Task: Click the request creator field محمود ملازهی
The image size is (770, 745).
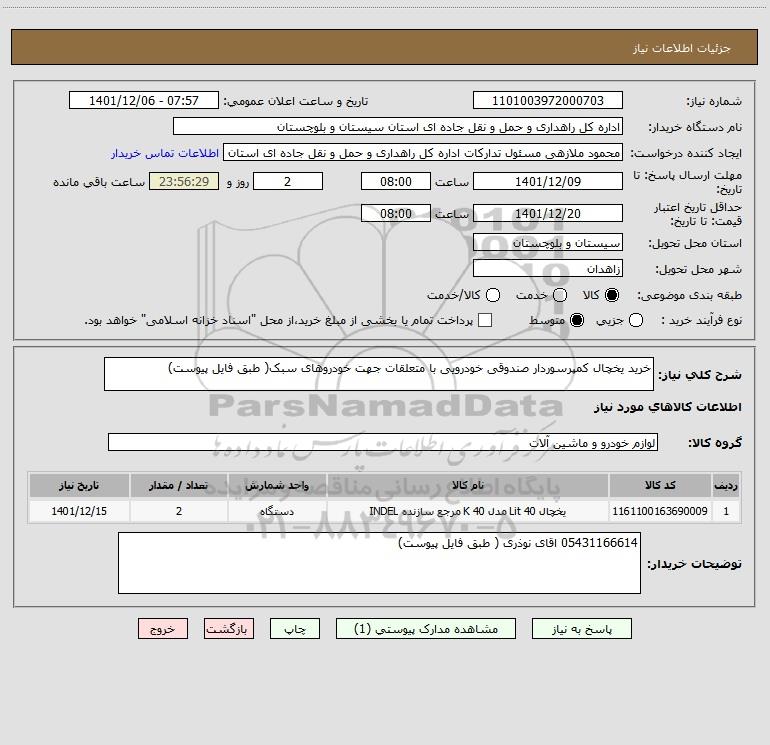Action: point(423,153)
